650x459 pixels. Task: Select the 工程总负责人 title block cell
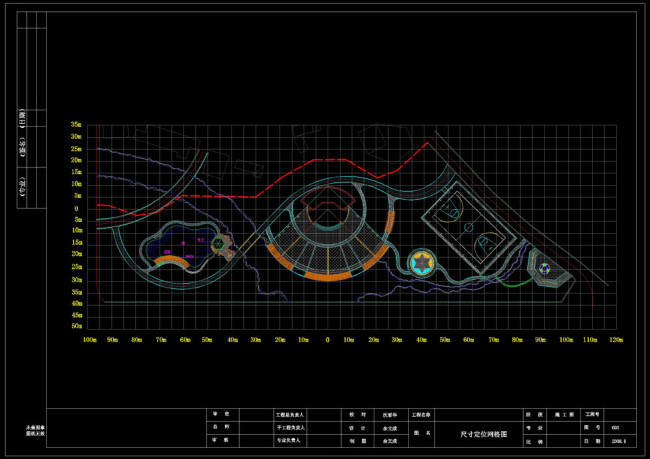click(x=290, y=415)
